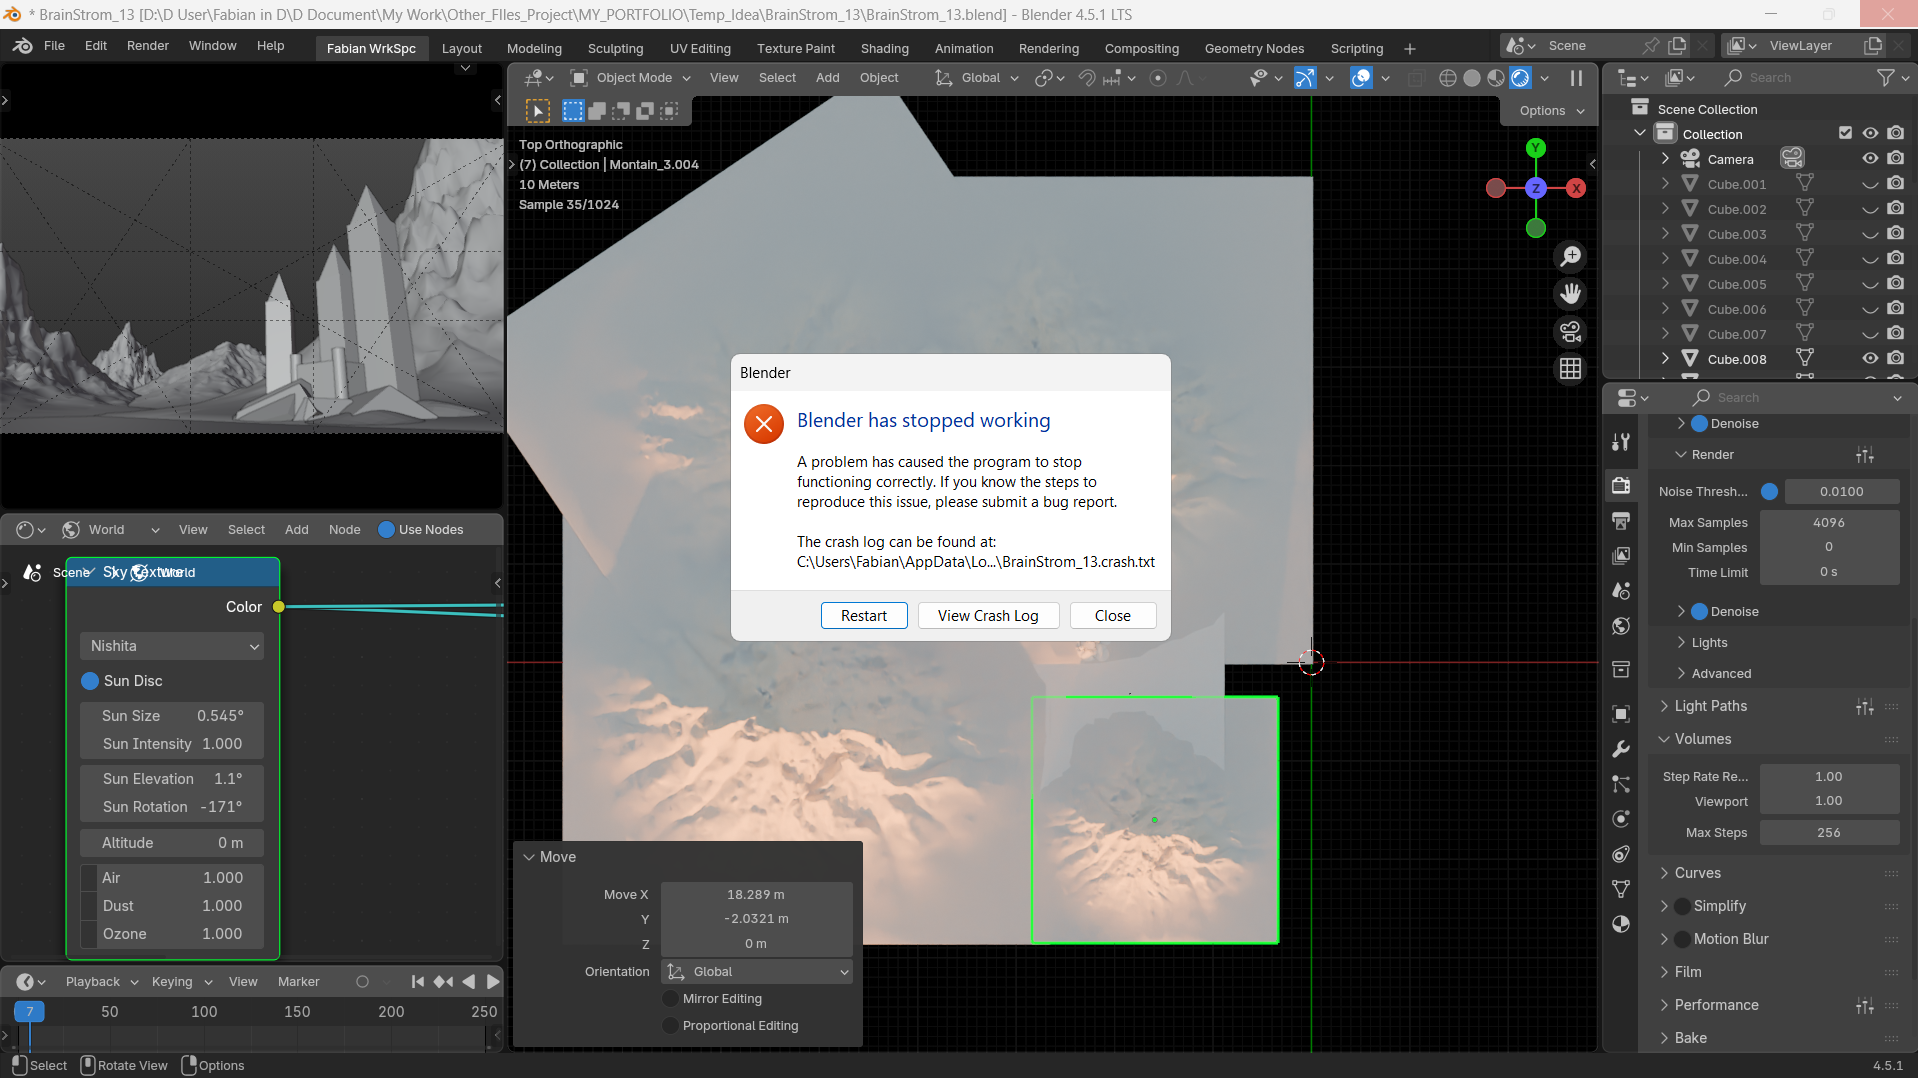Play animation forward in timeline
Image resolution: width=1918 pixels, height=1078 pixels.
pos(493,982)
